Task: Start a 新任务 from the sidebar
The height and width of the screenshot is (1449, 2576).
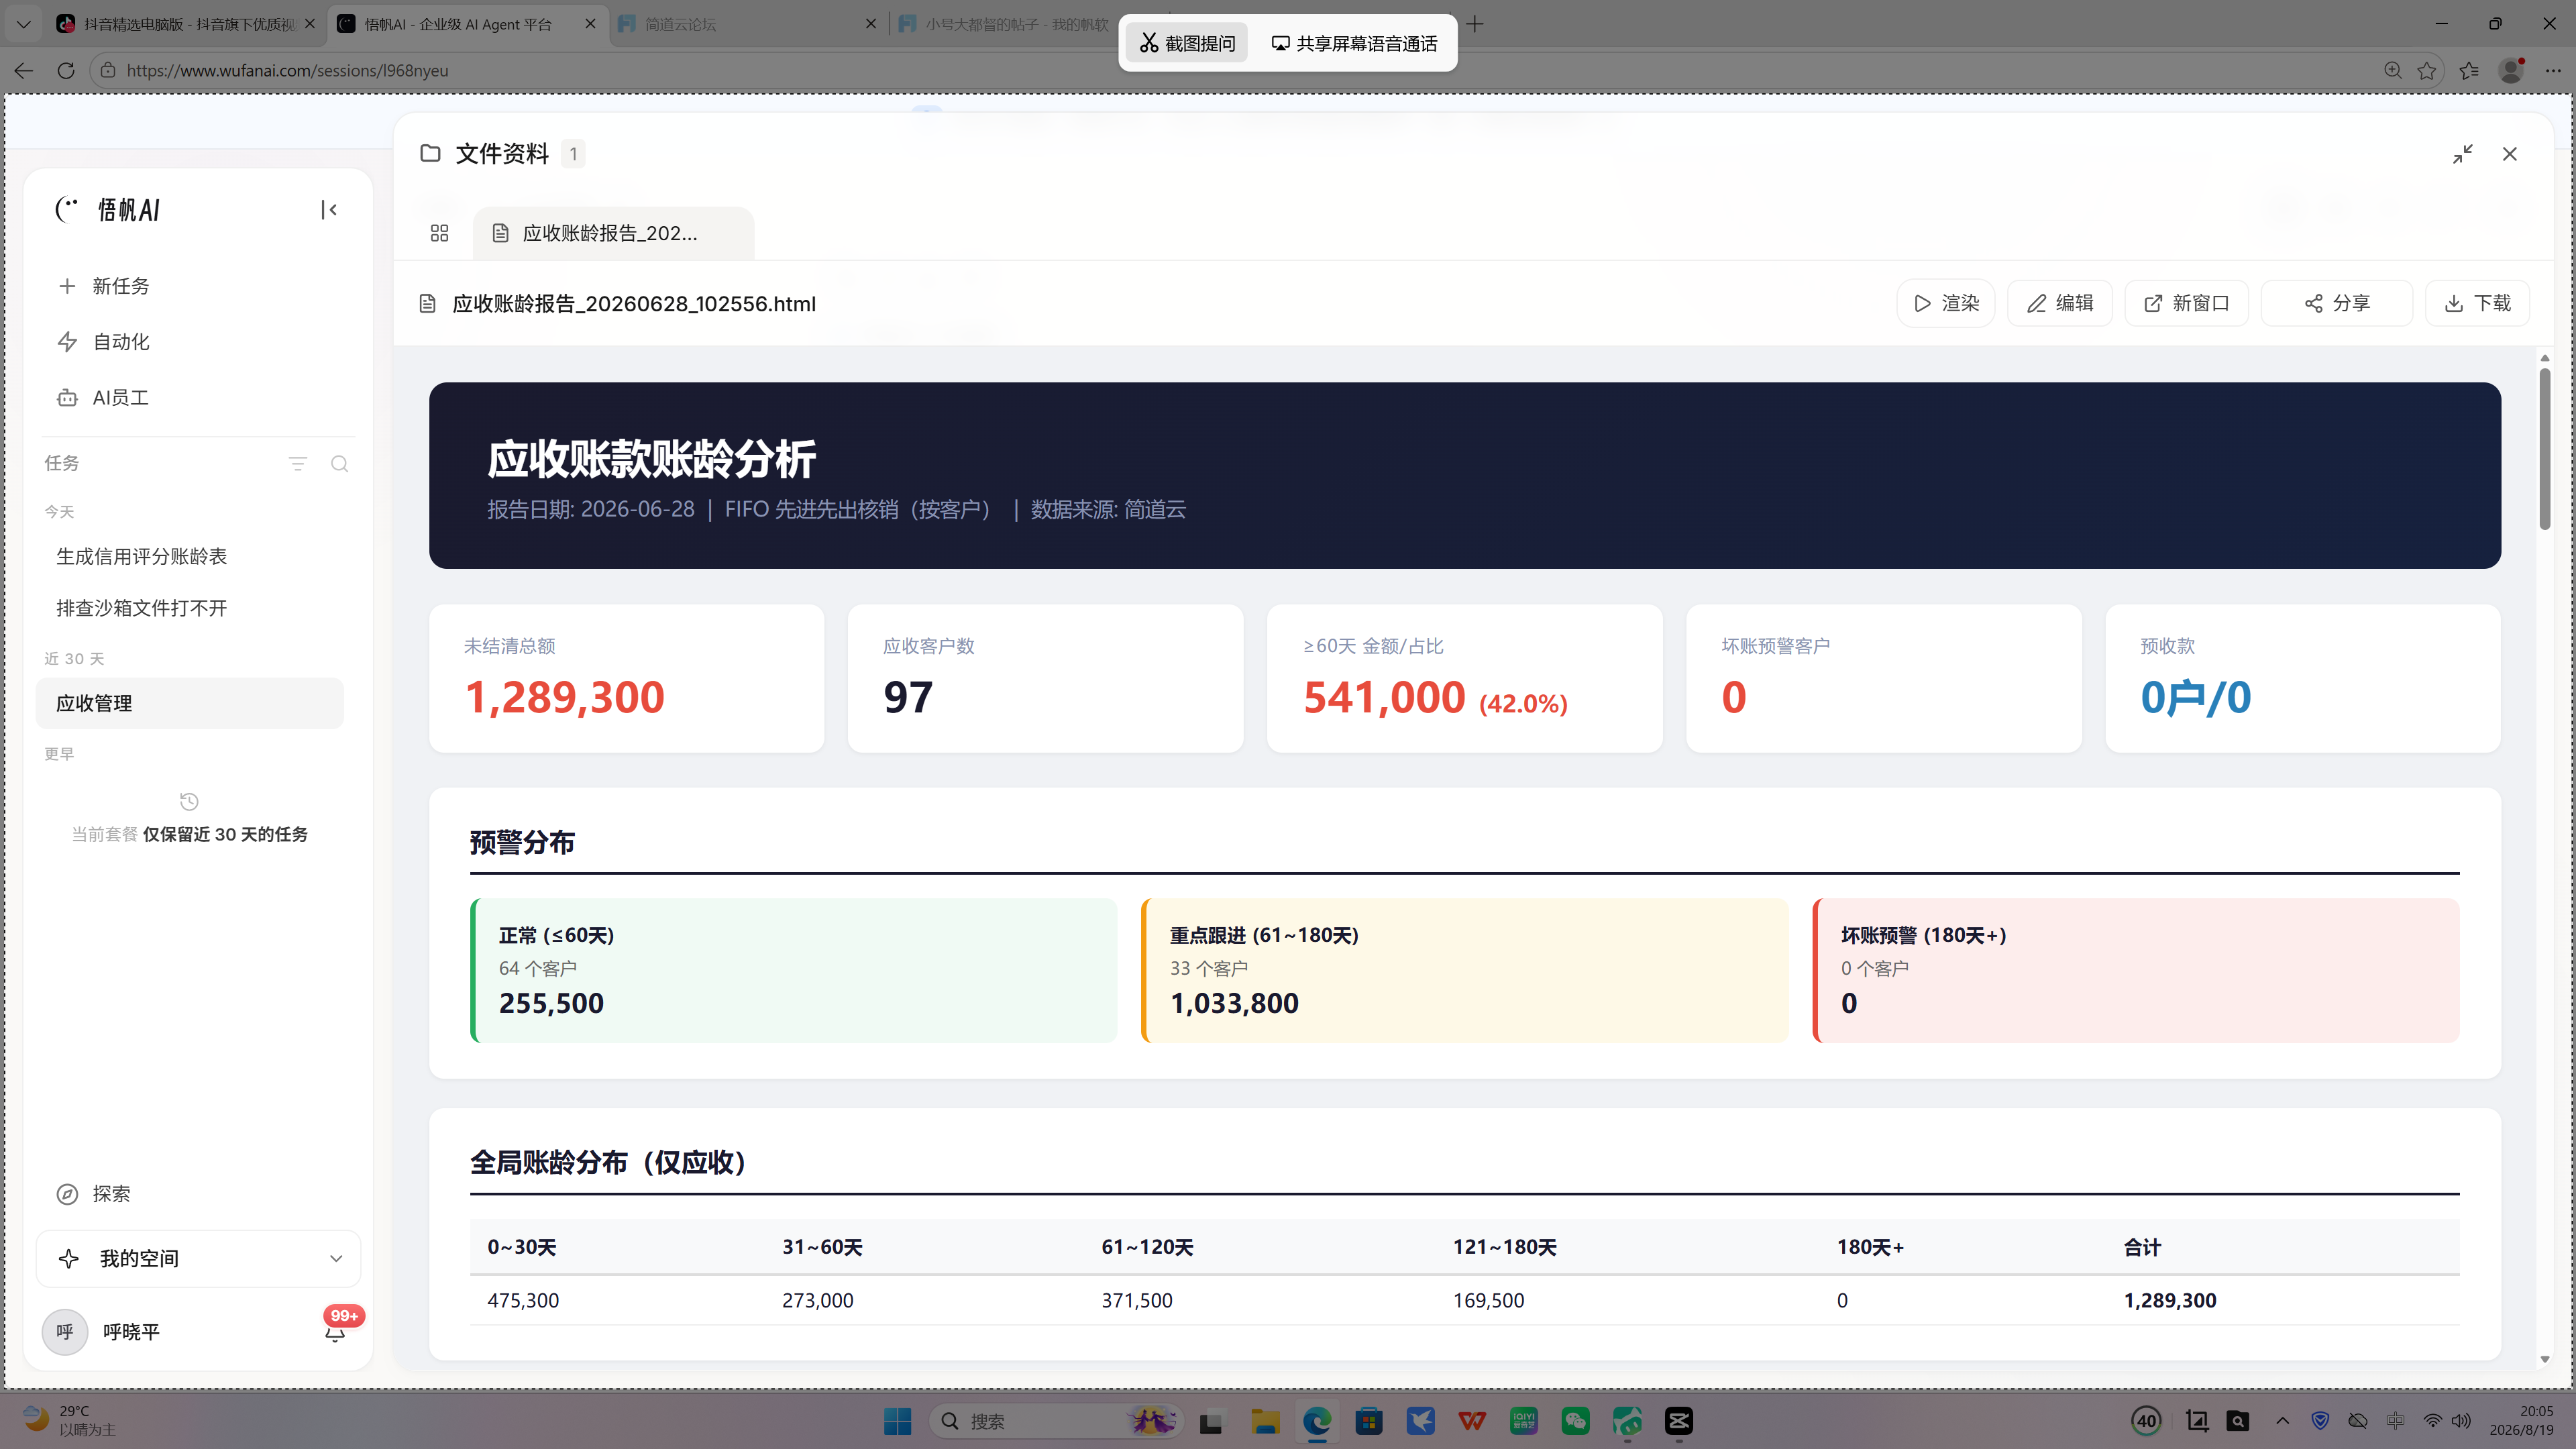Action: [103, 286]
